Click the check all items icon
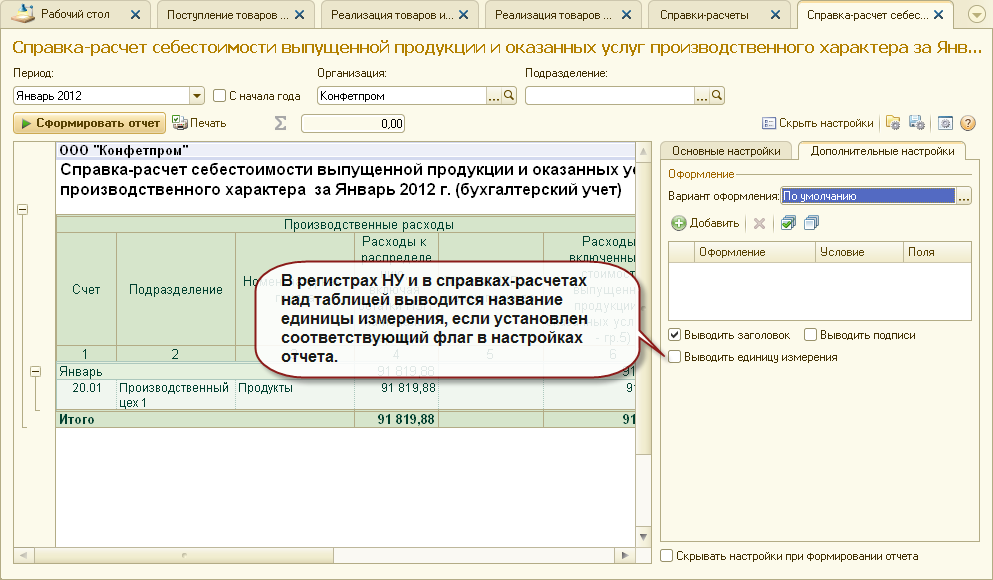Viewport: 993px width, 580px height. tap(788, 223)
